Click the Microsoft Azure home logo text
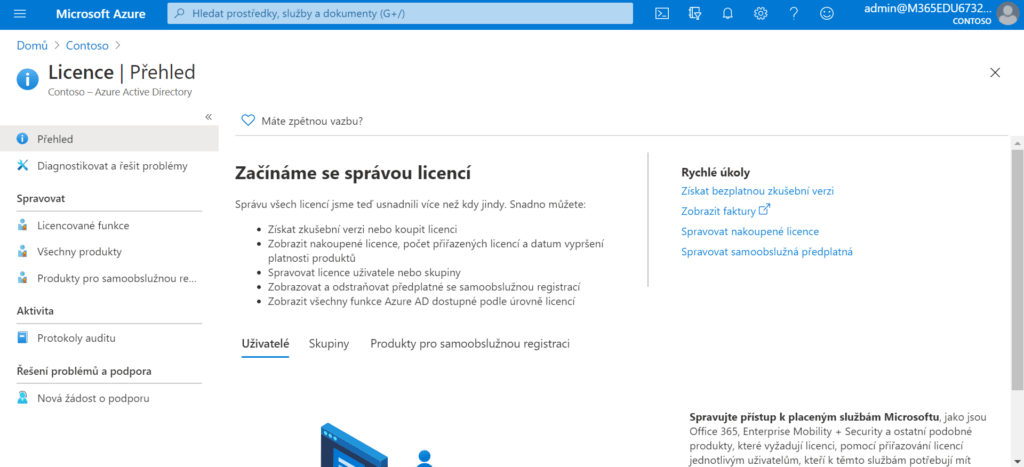The image size is (1024, 467). 101,14
